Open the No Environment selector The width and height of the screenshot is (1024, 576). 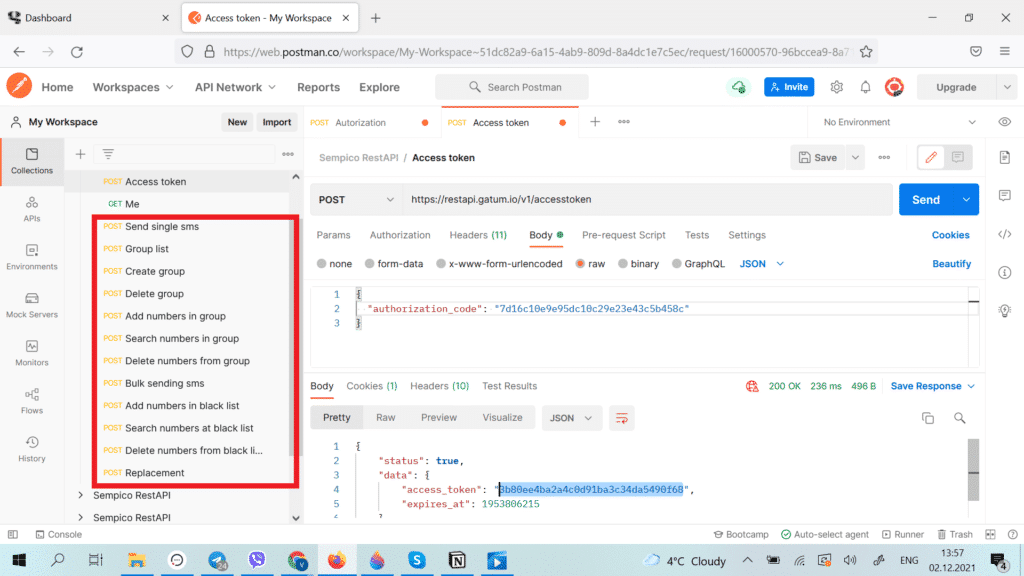pos(899,122)
